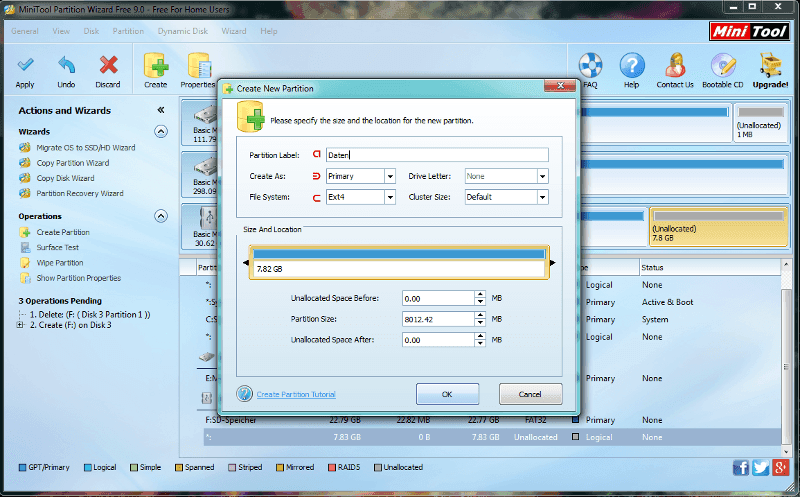Decrease Unallocated Space After with the spinner
The width and height of the screenshot is (800, 497).
(480, 344)
